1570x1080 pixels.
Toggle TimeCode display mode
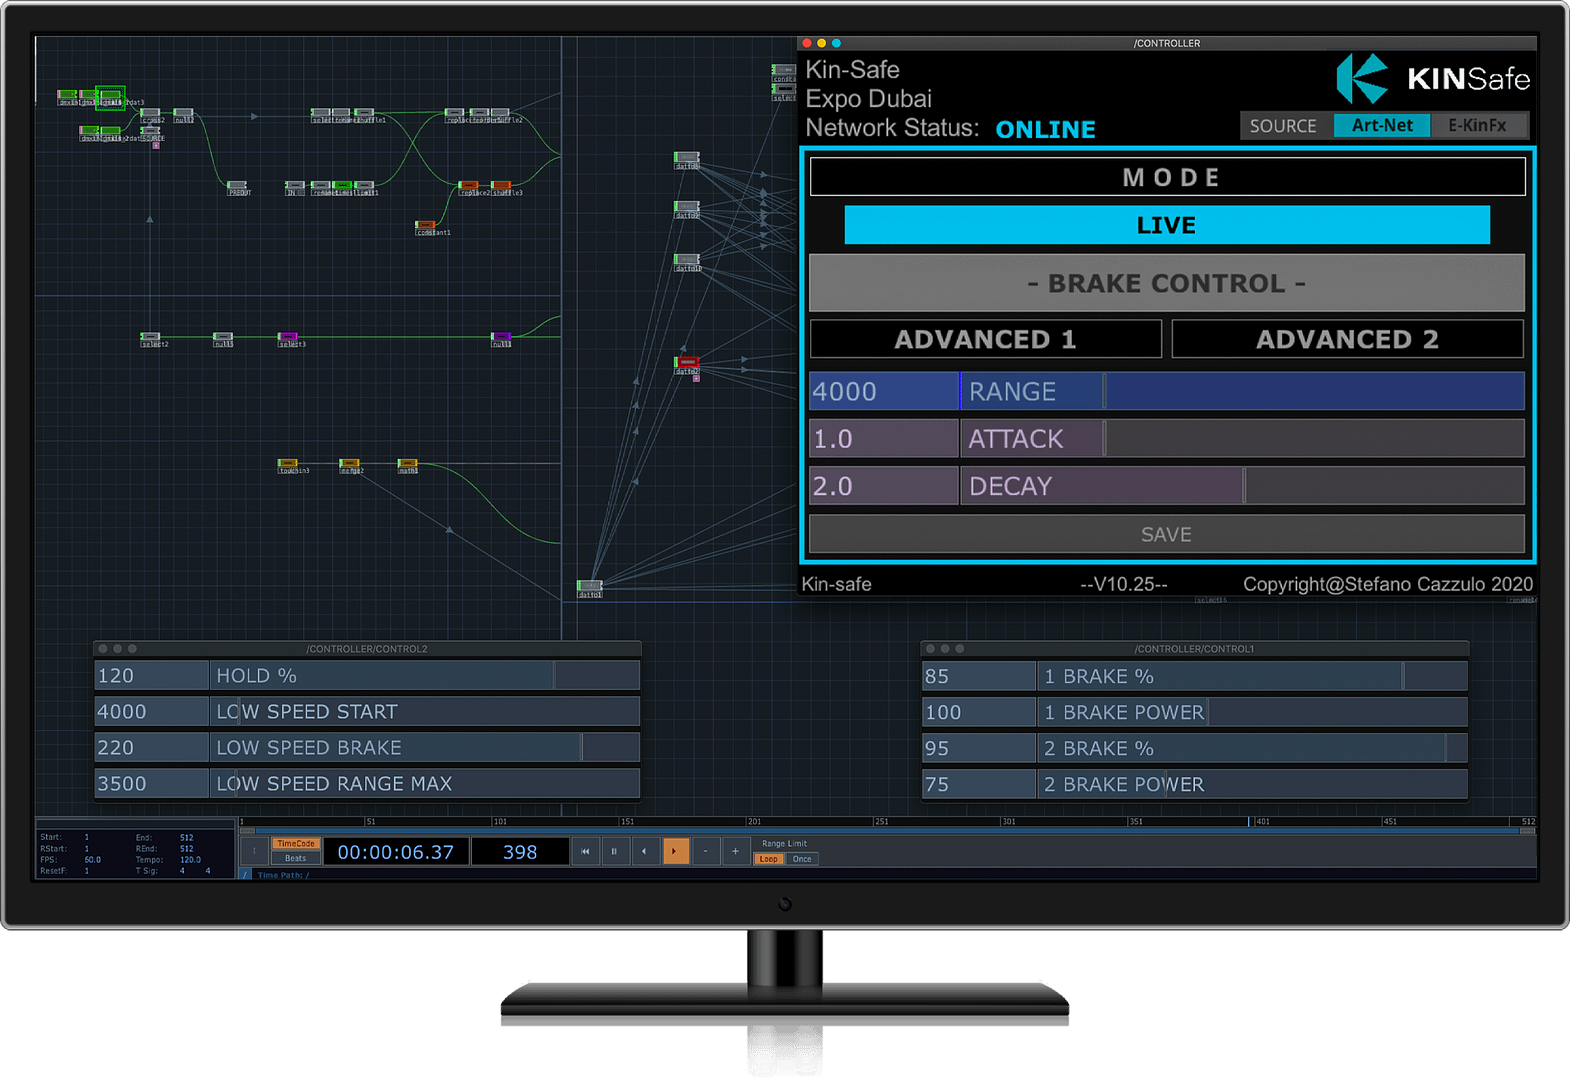tap(295, 844)
